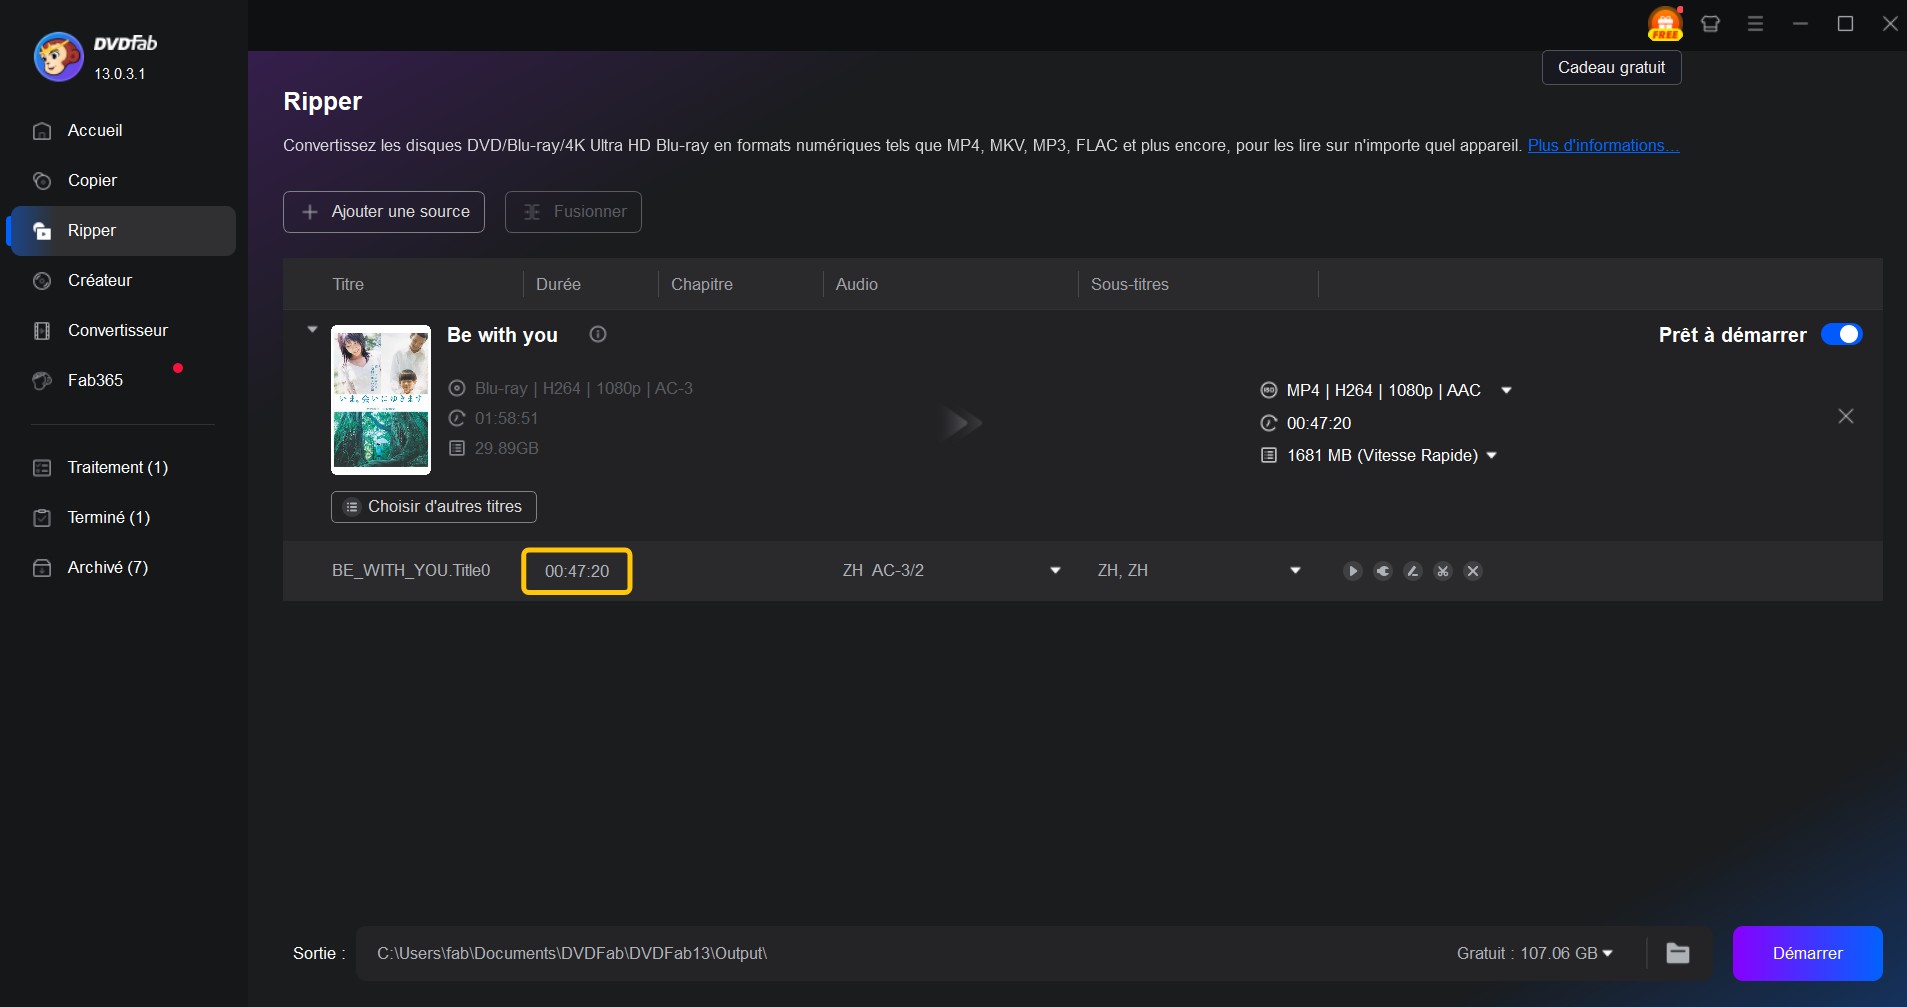Maximize the DVDFab window
This screenshot has height=1007, width=1907.
pos(1845,24)
